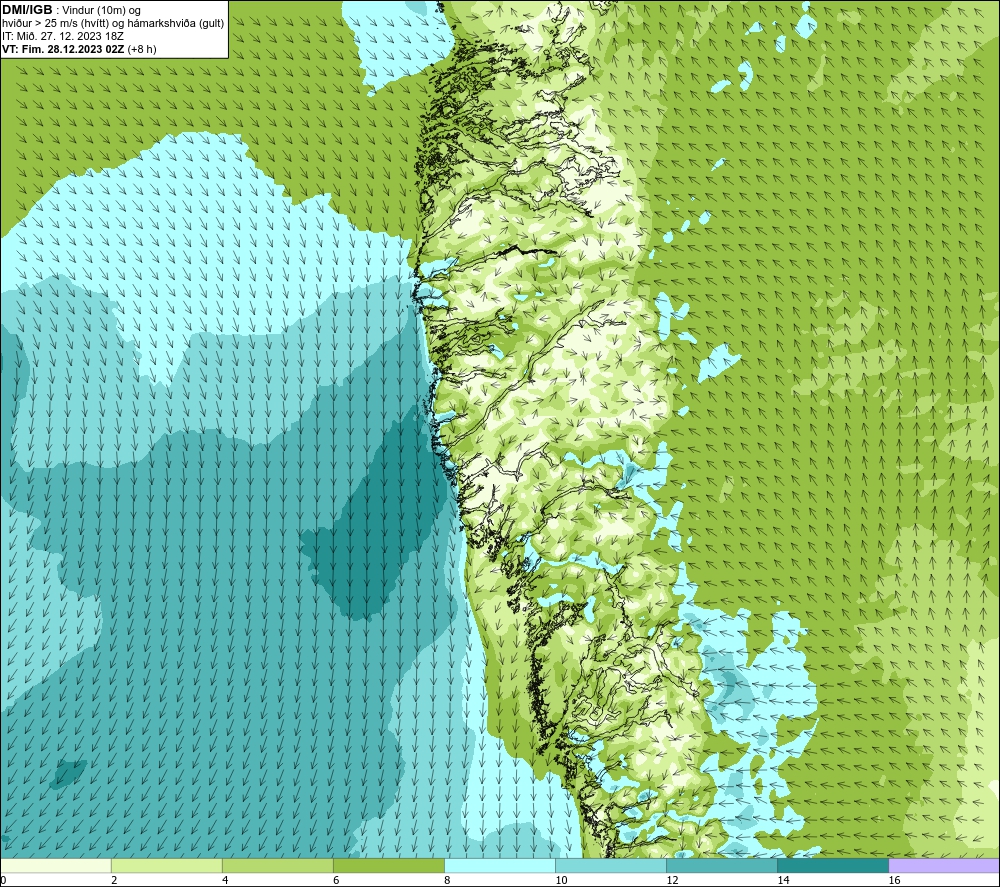Click the 'VT: Fim. 28.12.2023 02Z (+8 h)' line
The image size is (1000, 887).
point(79,49)
